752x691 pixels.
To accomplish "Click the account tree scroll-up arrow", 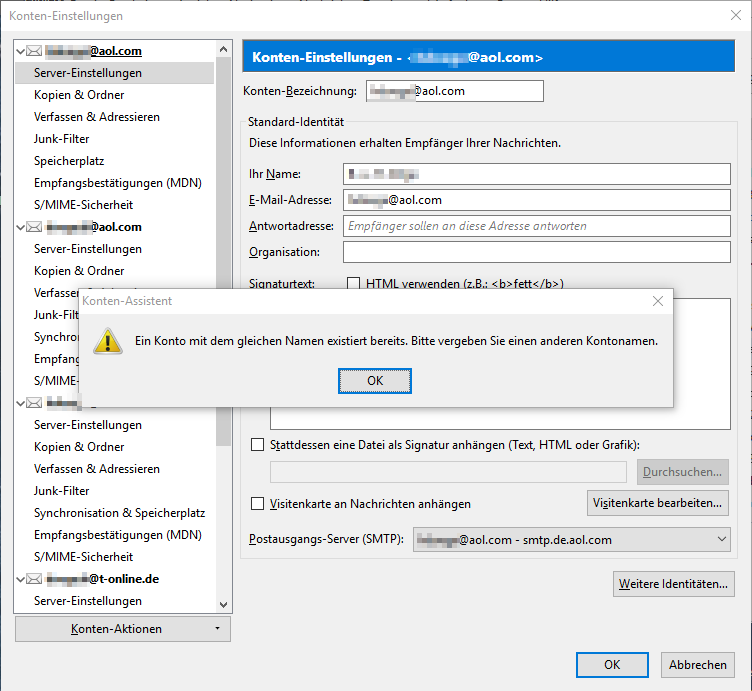I will (x=223, y=49).
